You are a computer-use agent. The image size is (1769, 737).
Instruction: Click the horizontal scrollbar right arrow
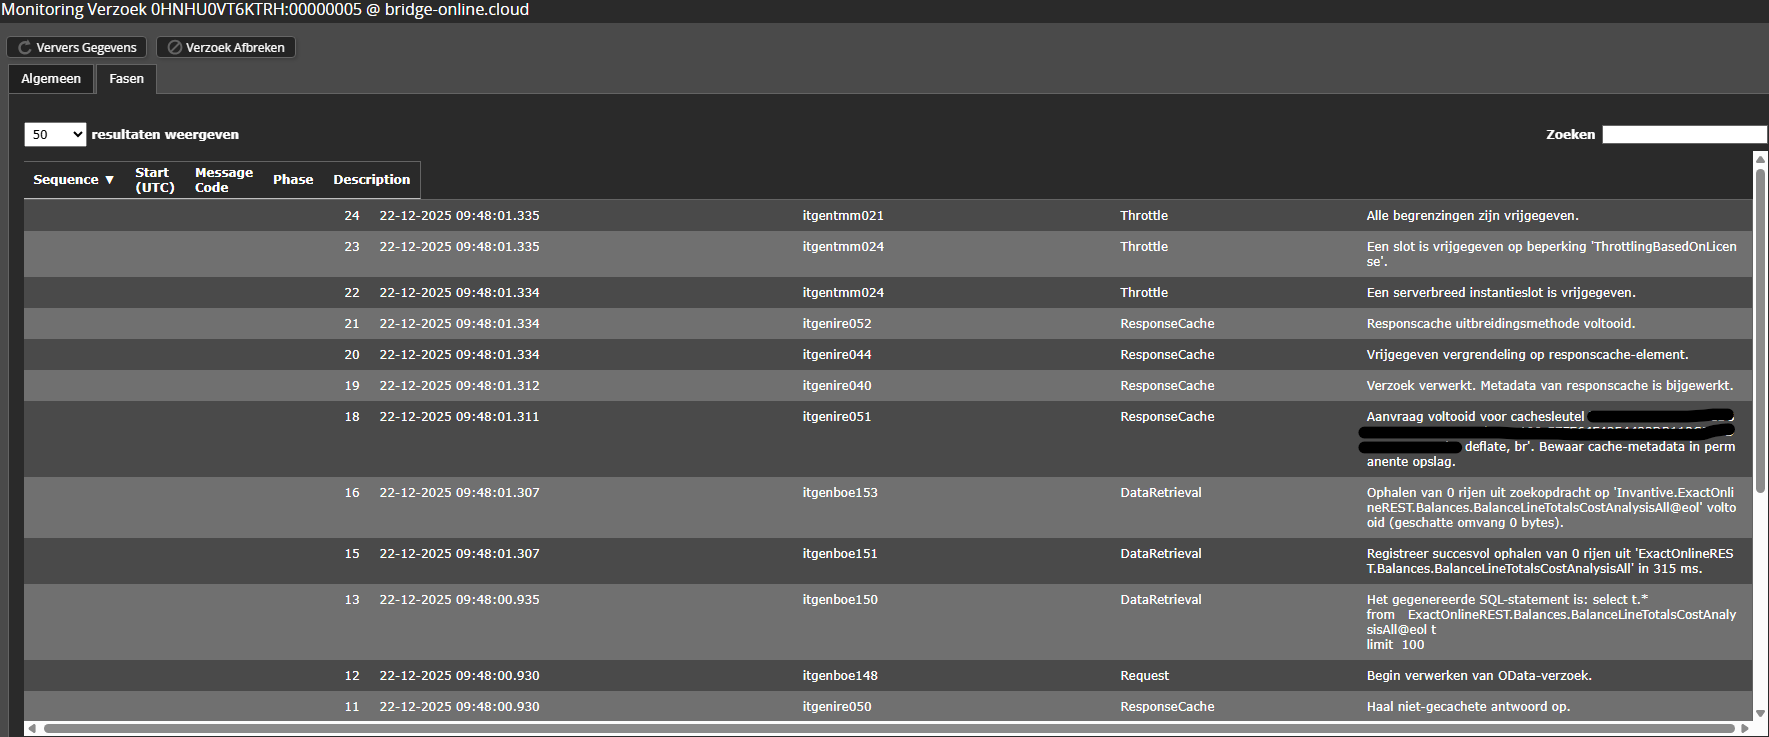click(x=1746, y=728)
